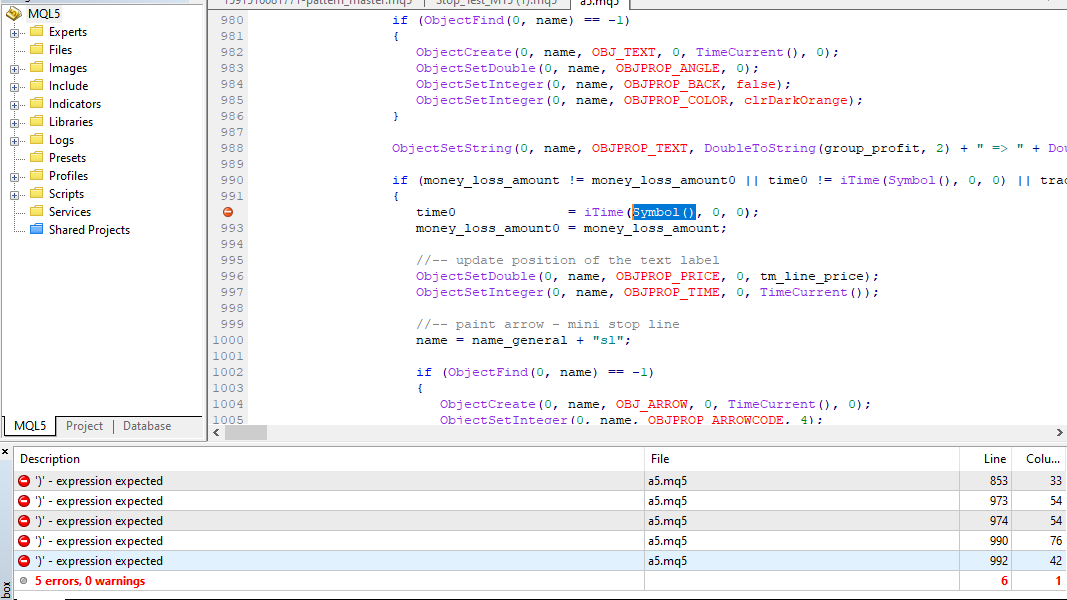Click the Presets folder icon
This screenshot has height=600, width=1067.
click(x=37, y=157)
